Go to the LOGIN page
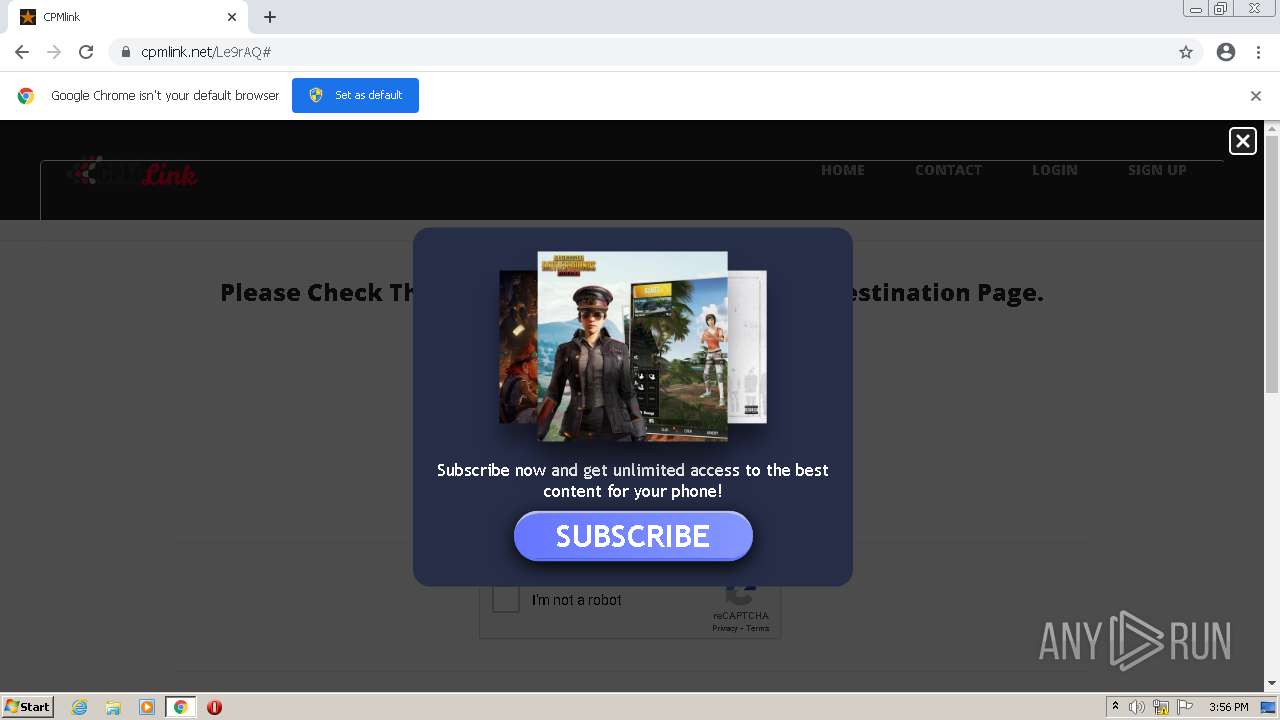The height and width of the screenshot is (720, 1280). pyautogui.click(x=1055, y=170)
